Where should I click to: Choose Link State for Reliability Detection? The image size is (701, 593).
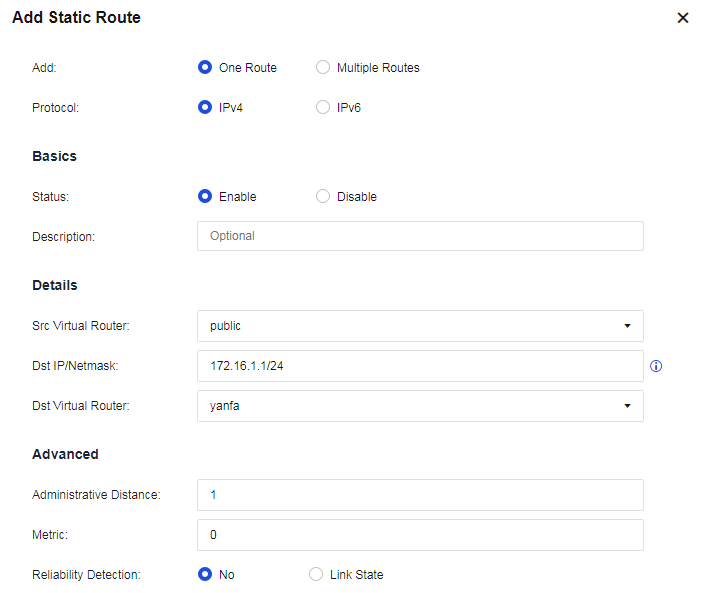[316, 575]
